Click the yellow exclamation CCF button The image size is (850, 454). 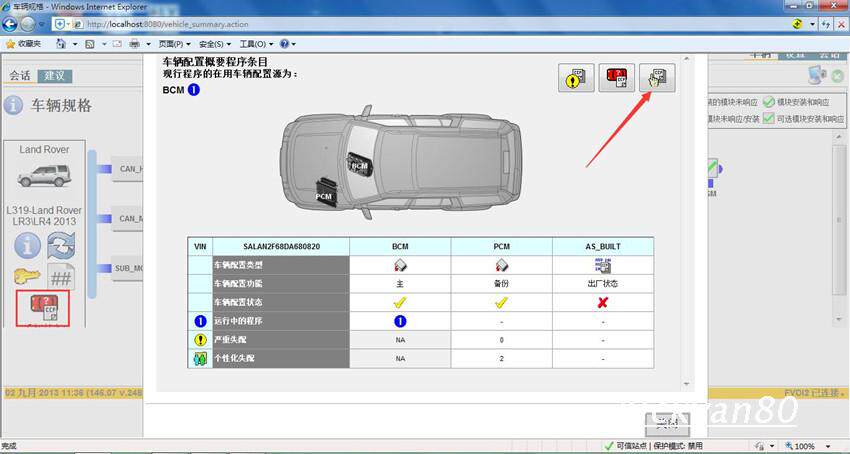pos(576,78)
